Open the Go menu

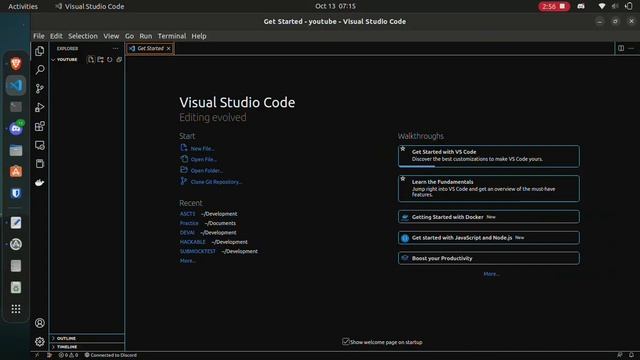point(129,36)
